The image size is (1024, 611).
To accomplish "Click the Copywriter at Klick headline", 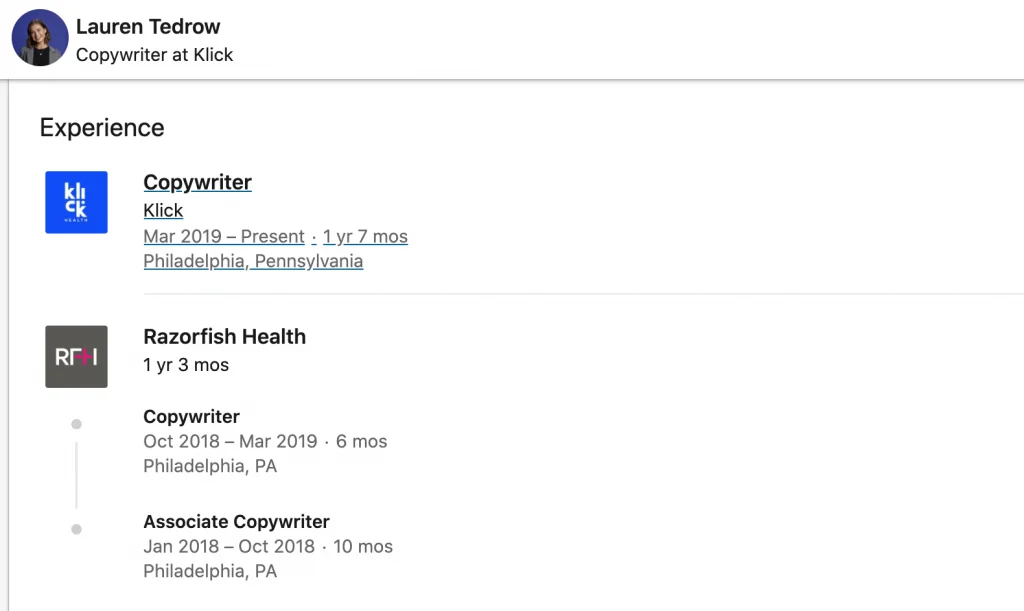I will pos(154,55).
